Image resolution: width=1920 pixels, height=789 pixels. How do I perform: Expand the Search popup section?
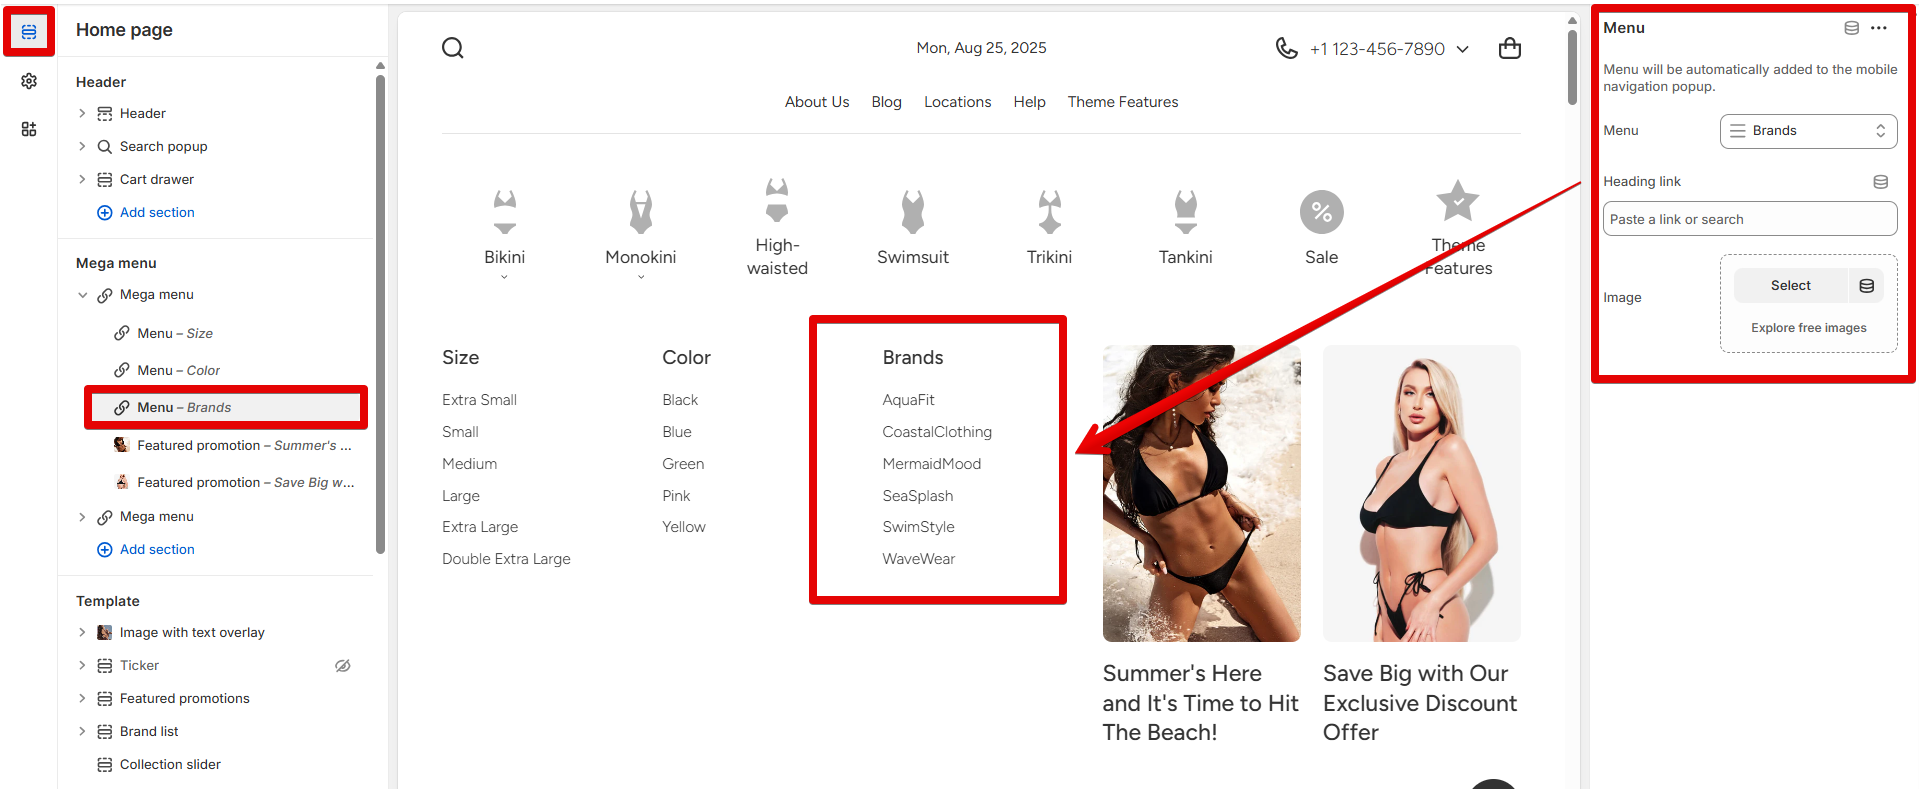coord(83,147)
